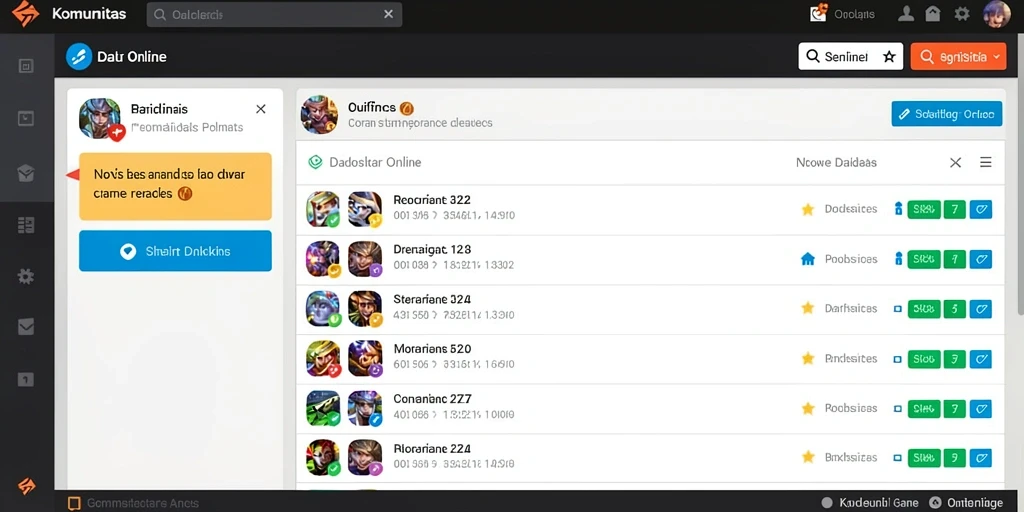The height and width of the screenshot is (512, 1024).
Task: Click blue house icon in Drenaigat 128 row
Action: point(808,259)
